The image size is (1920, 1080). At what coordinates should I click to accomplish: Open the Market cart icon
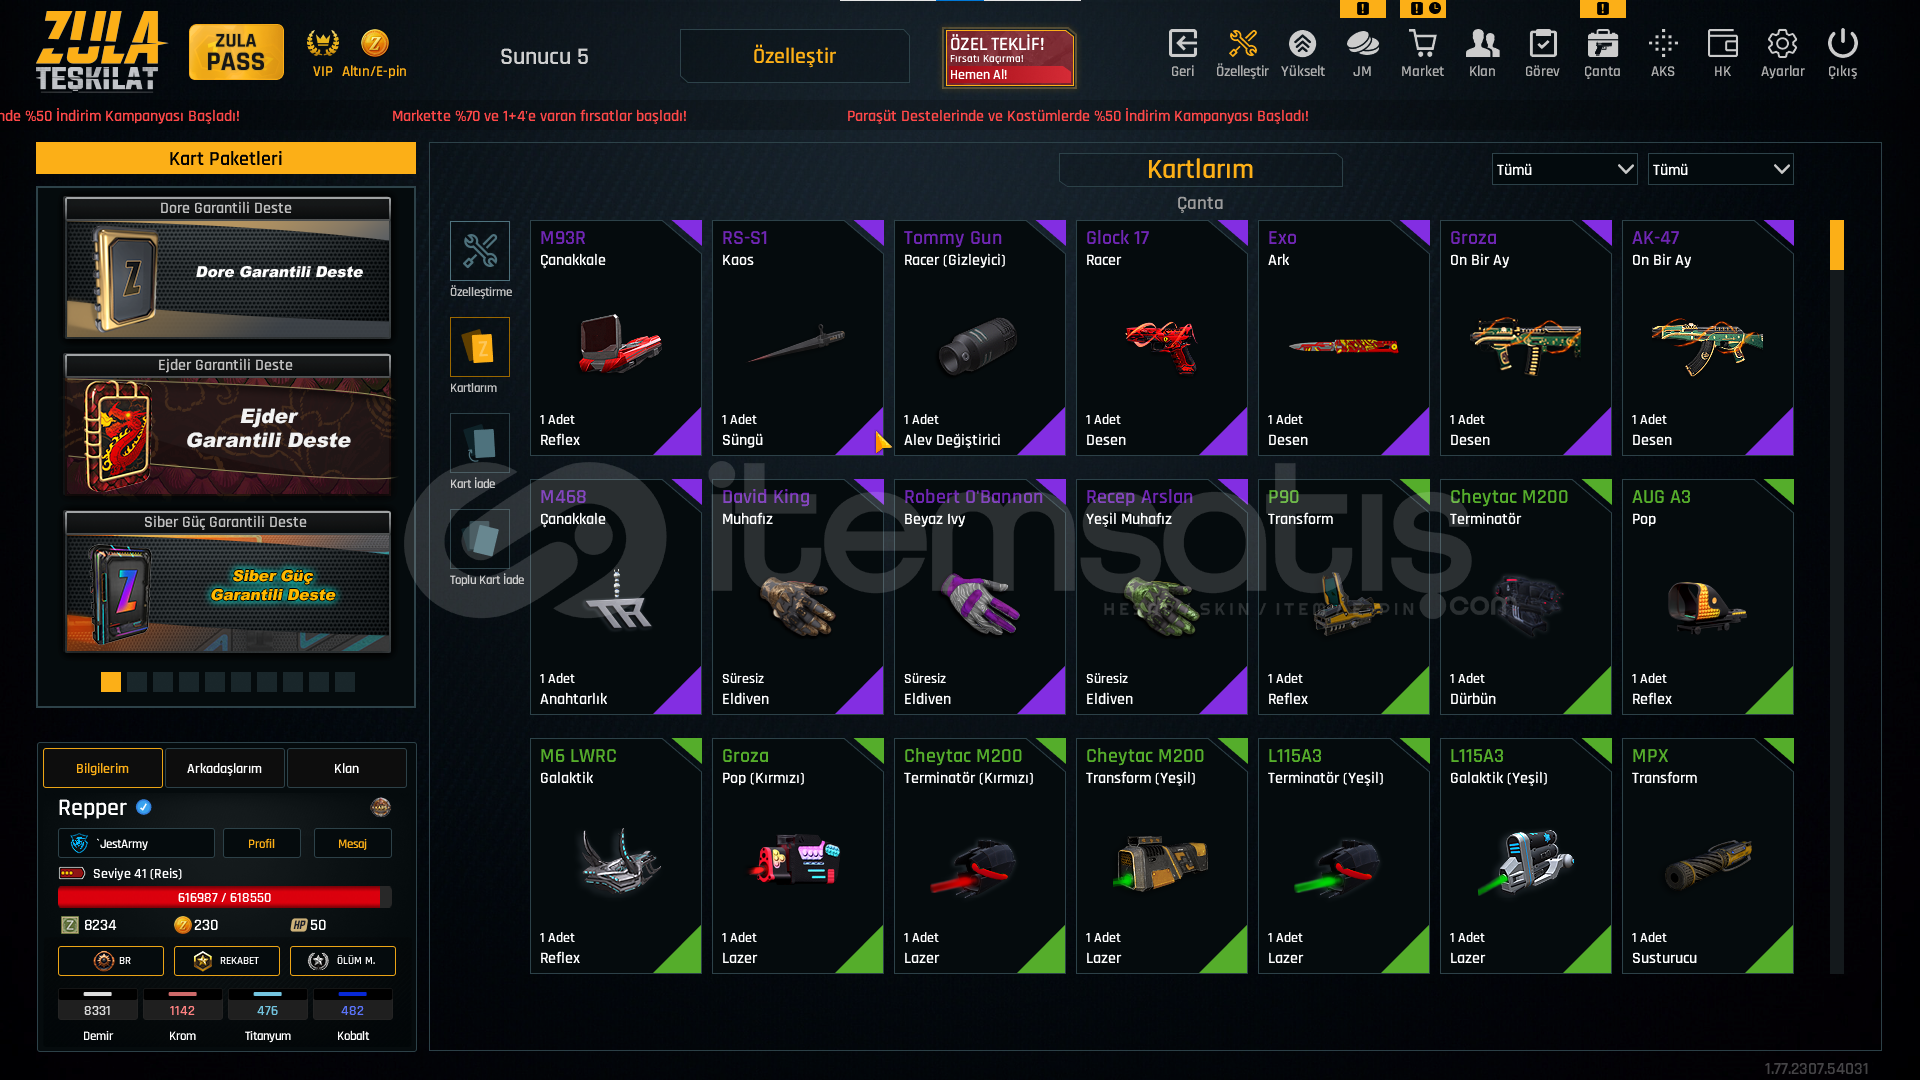point(1422,44)
